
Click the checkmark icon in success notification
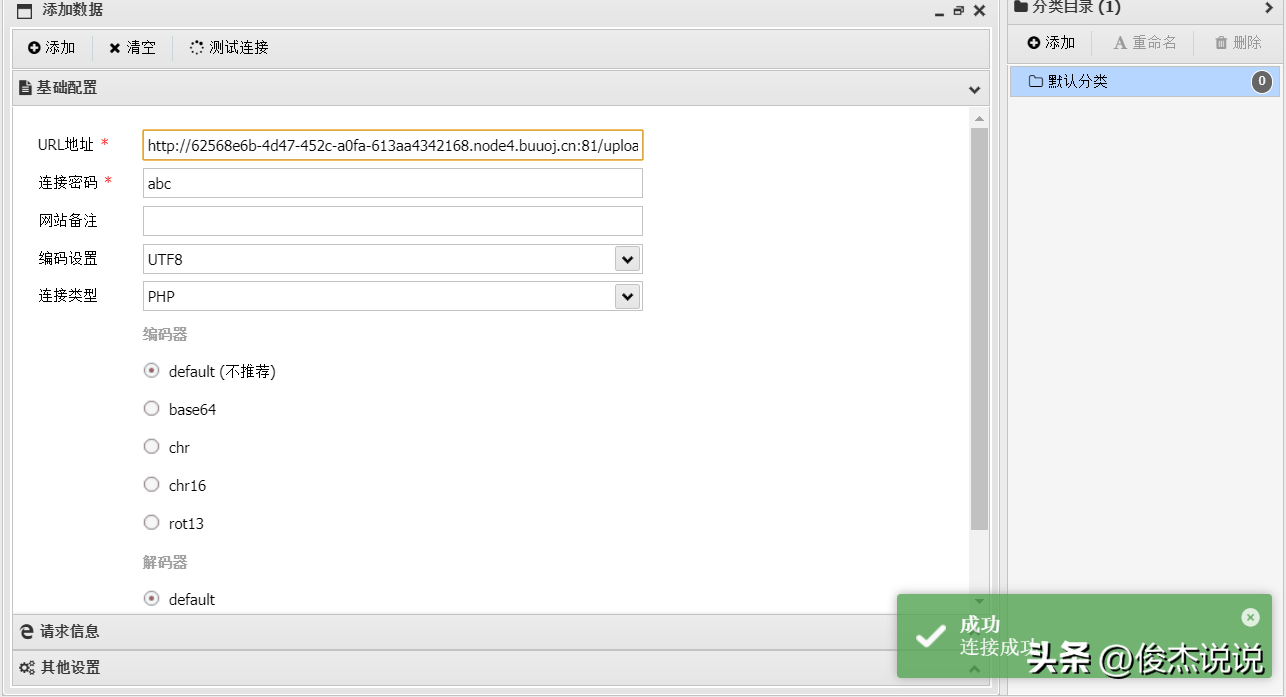point(931,635)
